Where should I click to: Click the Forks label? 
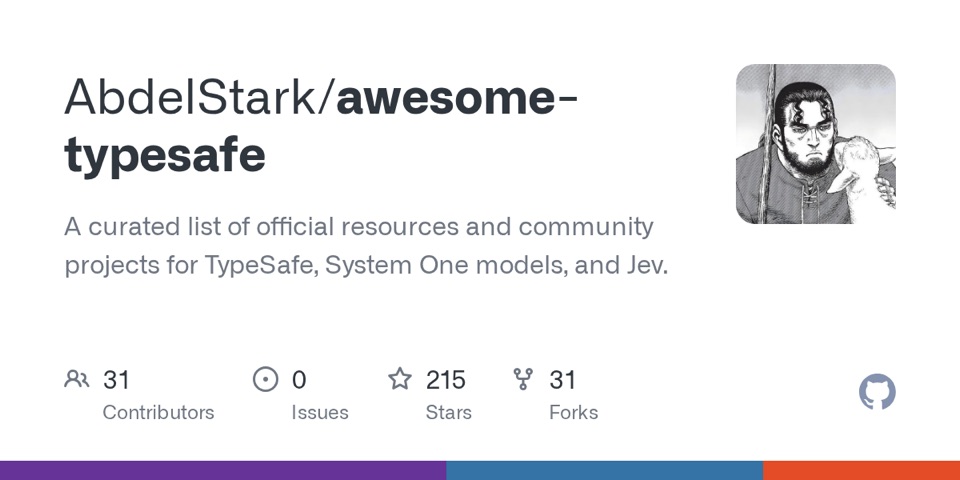(573, 413)
